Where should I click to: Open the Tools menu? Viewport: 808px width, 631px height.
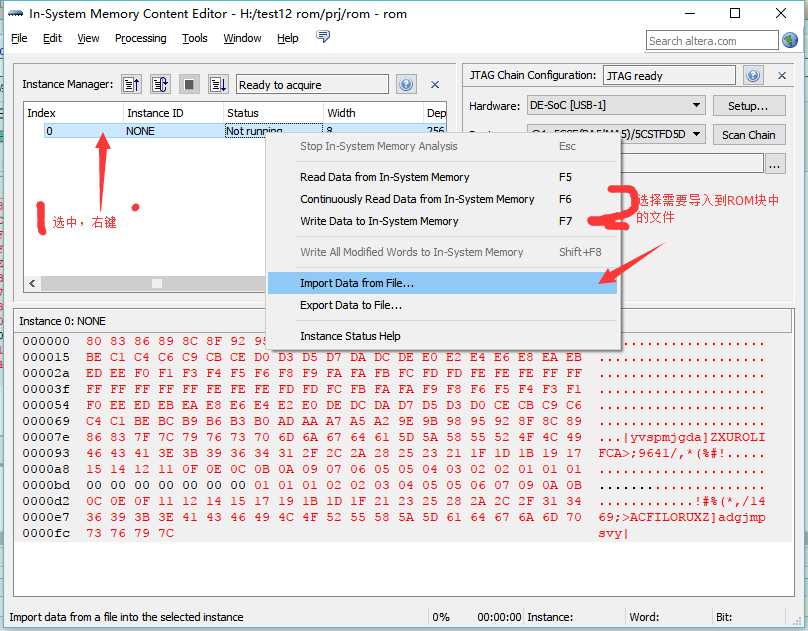click(195, 38)
